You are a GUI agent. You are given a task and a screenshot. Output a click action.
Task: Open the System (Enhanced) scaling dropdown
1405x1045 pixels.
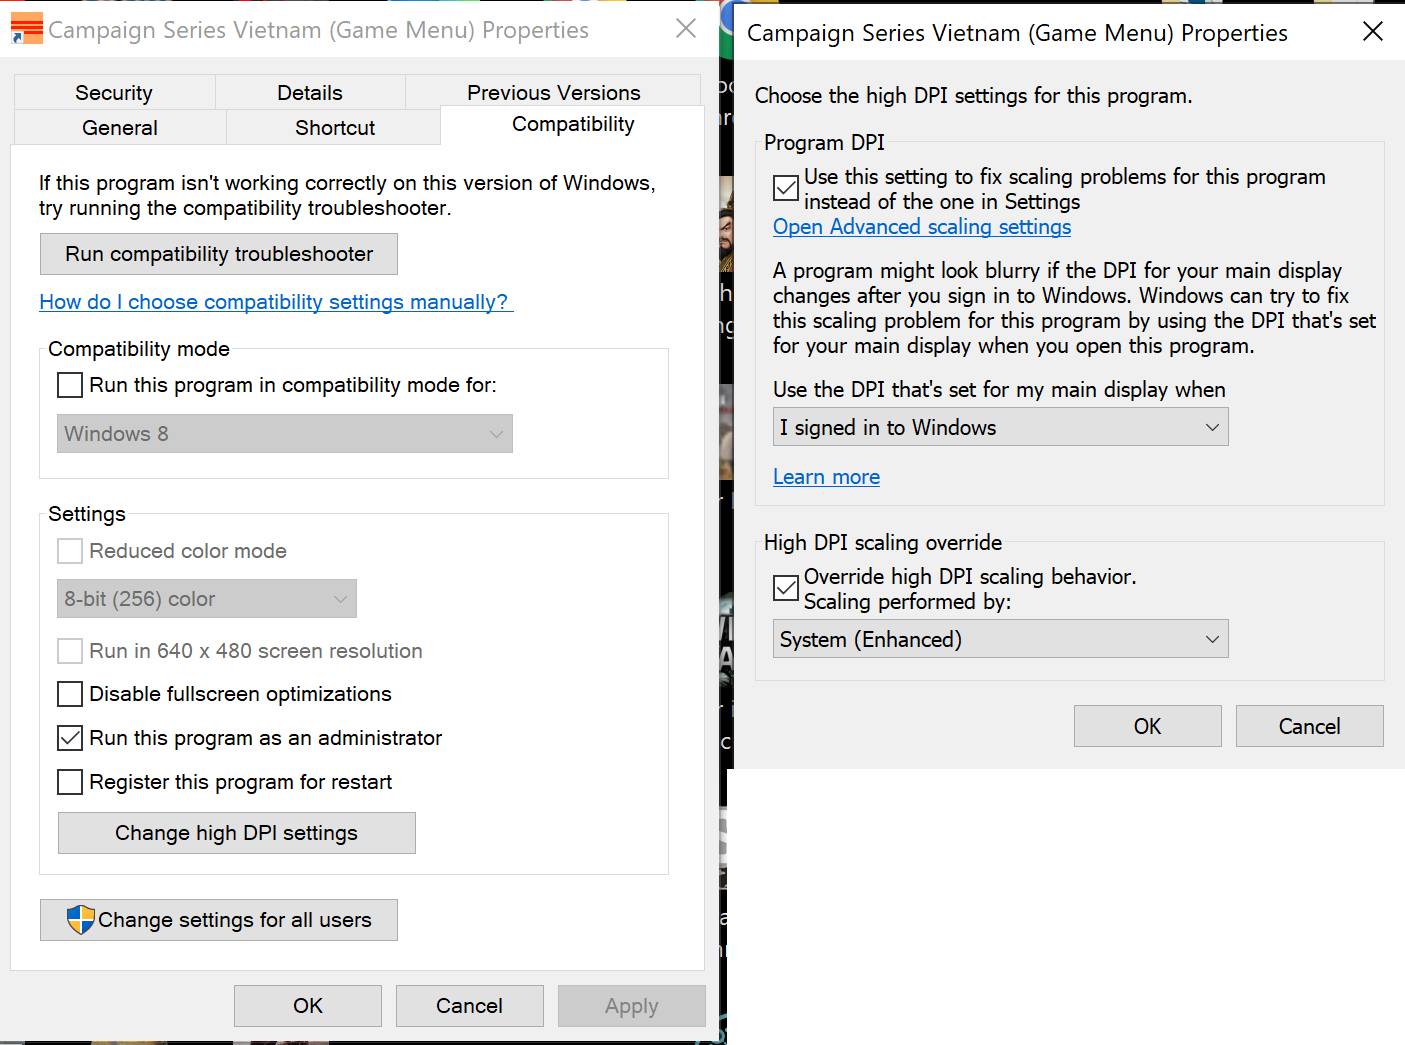pos(1001,639)
